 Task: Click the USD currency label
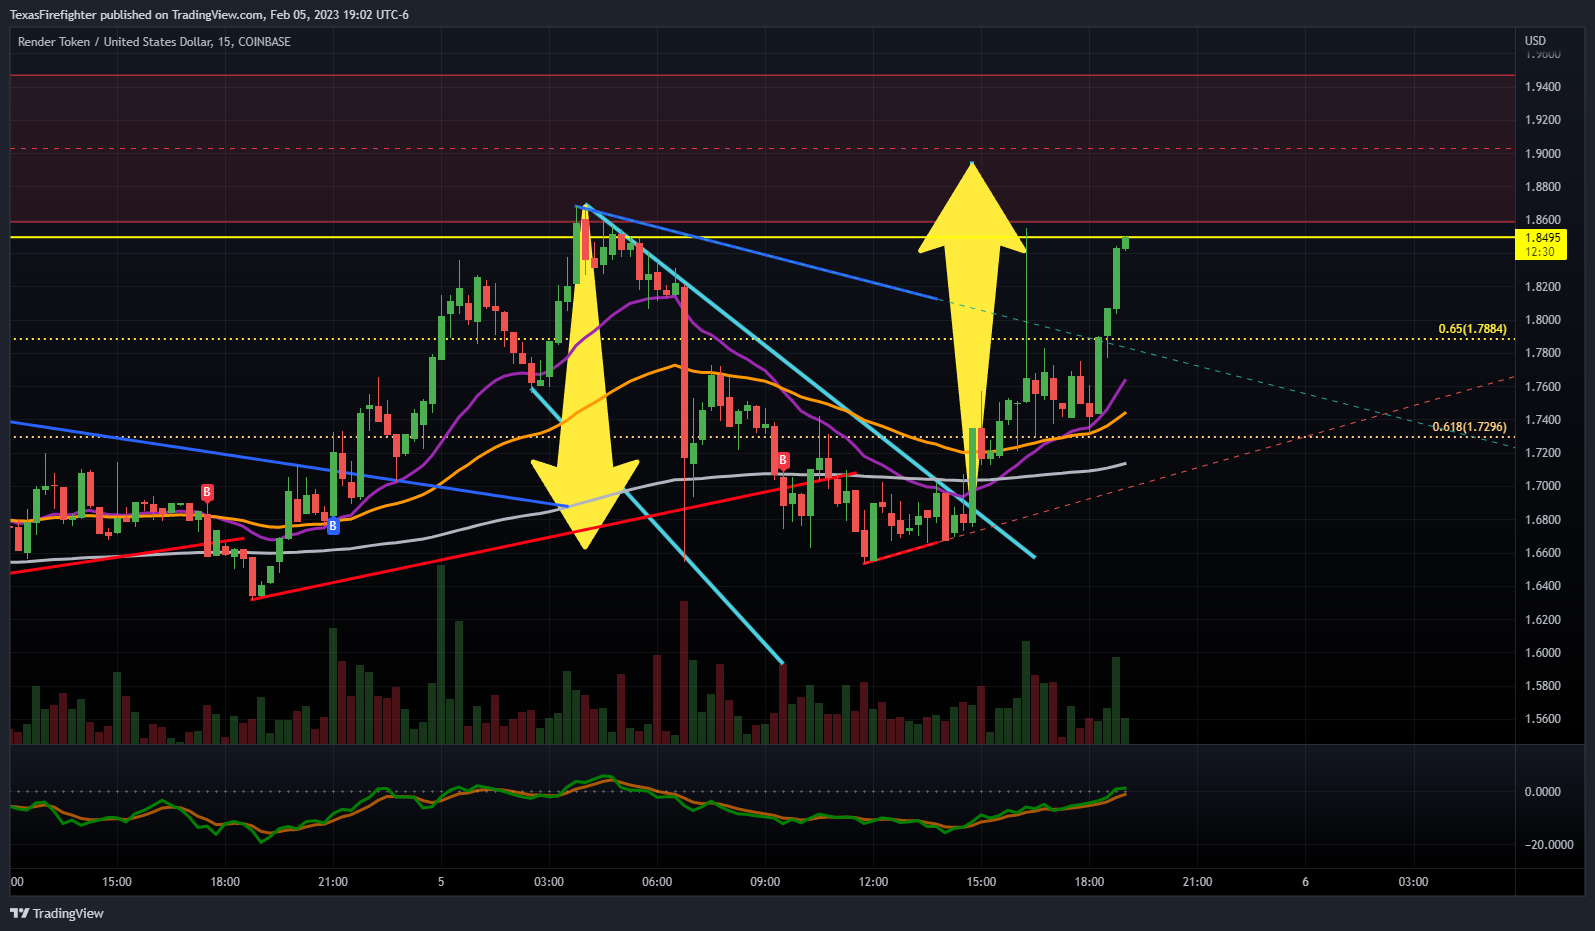[1535, 41]
